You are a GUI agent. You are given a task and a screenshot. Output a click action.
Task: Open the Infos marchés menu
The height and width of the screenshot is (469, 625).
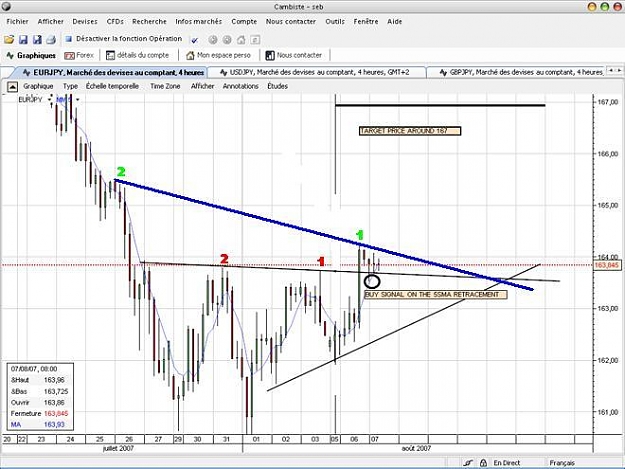click(199, 22)
